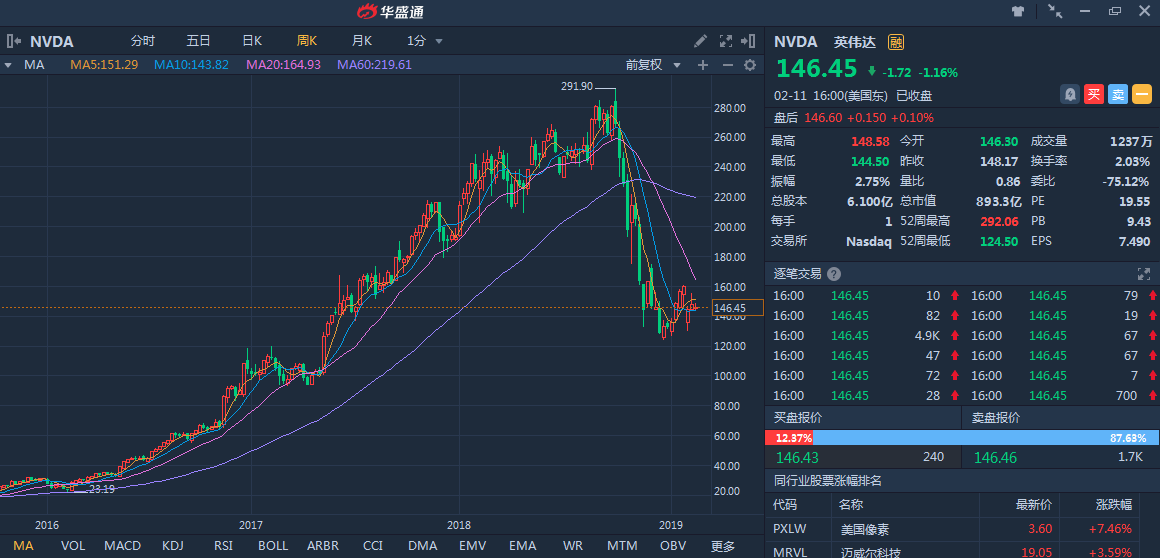The width and height of the screenshot is (1160, 558).
Task: Toggle the left sidebar panel icon
Action: [x=14, y=41]
